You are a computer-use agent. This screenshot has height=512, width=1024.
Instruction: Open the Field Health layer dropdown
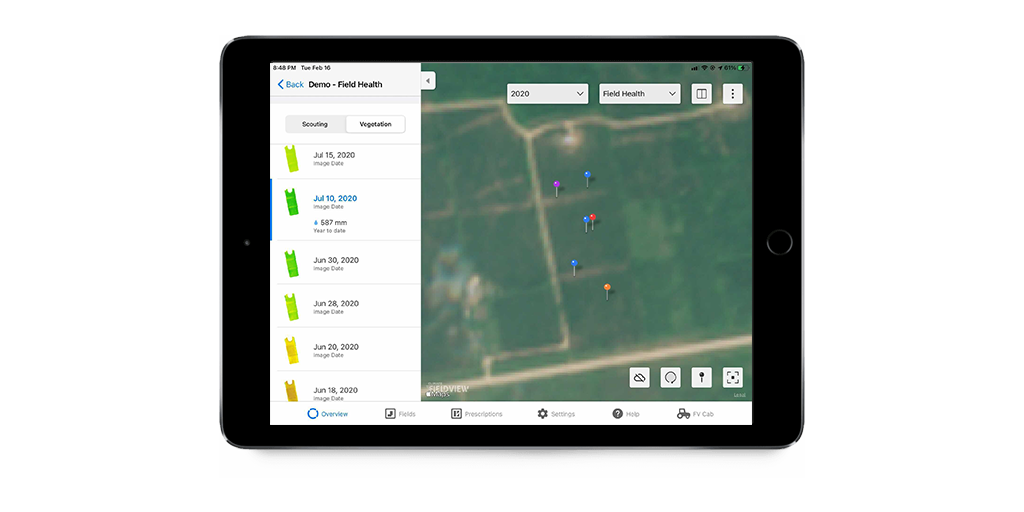(639, 94)
